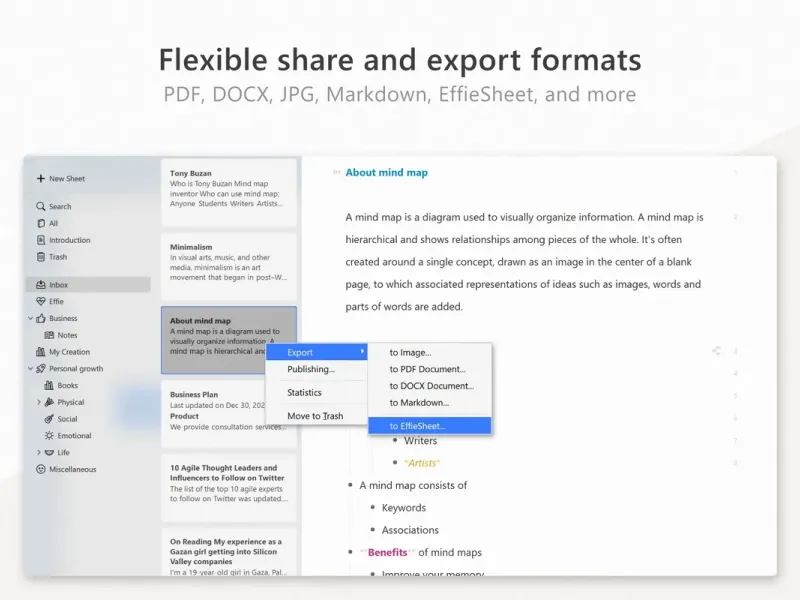
Task: Open the Introduction sheet icon
Action: pyautogui.click(x=41, y=240)
